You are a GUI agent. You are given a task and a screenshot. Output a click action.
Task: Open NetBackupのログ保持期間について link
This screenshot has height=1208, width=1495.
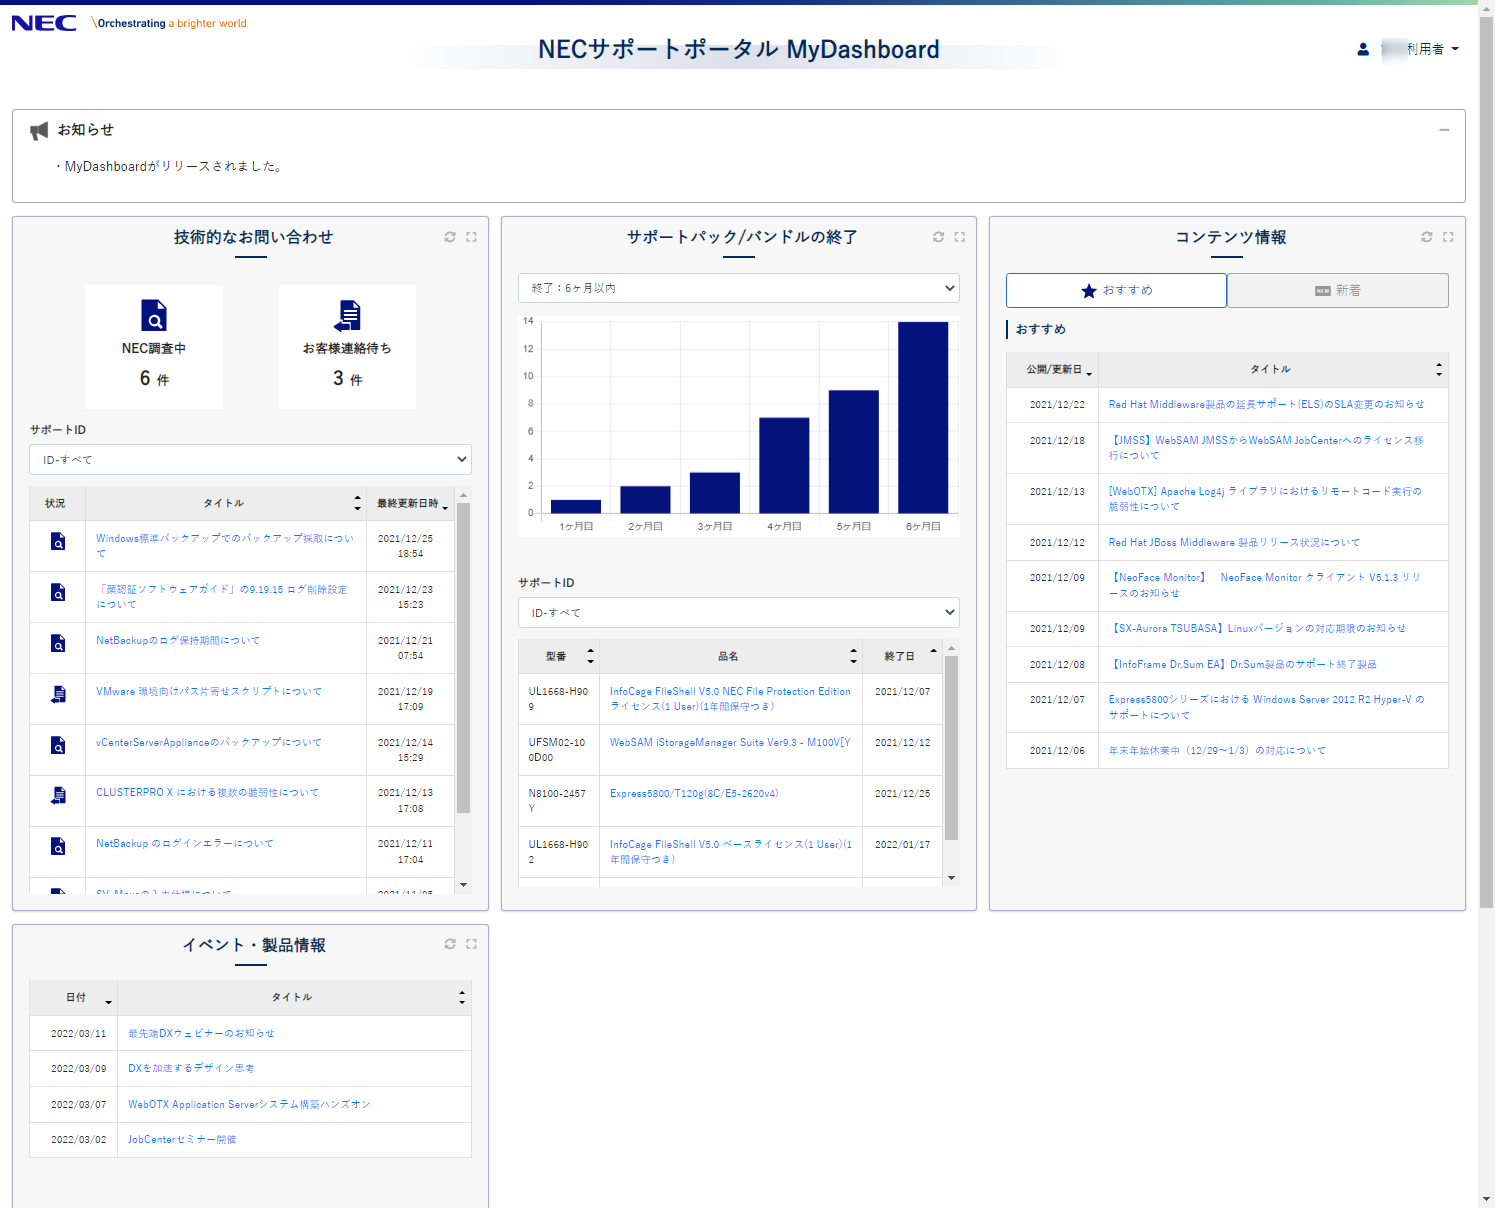[x=178, y=640]
